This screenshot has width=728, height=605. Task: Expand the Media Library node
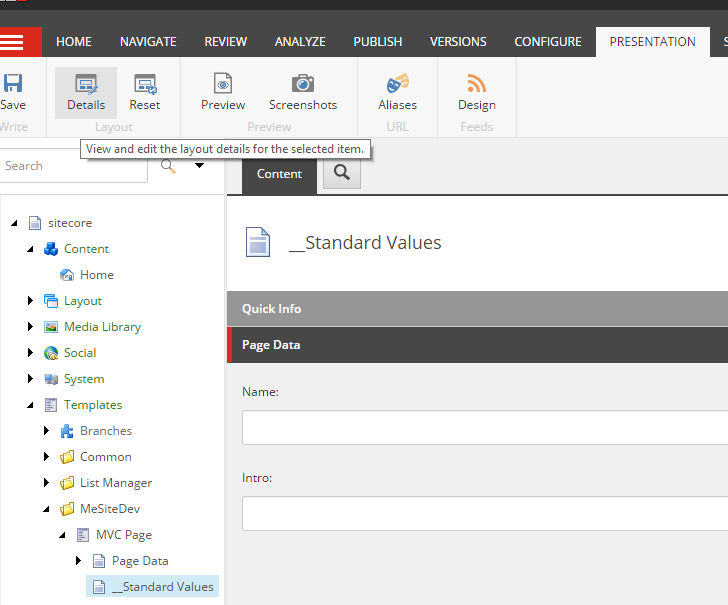click(x=30, y=327)
